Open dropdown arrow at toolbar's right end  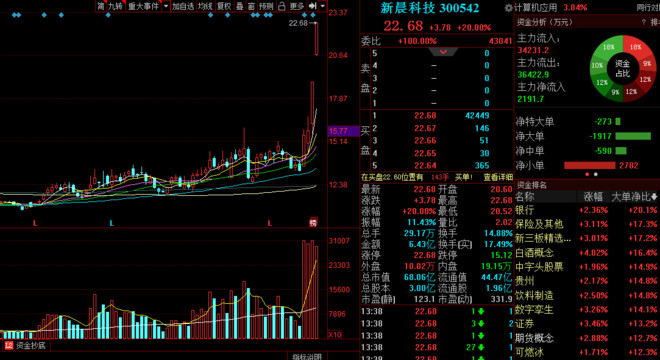tap(322, 6)
